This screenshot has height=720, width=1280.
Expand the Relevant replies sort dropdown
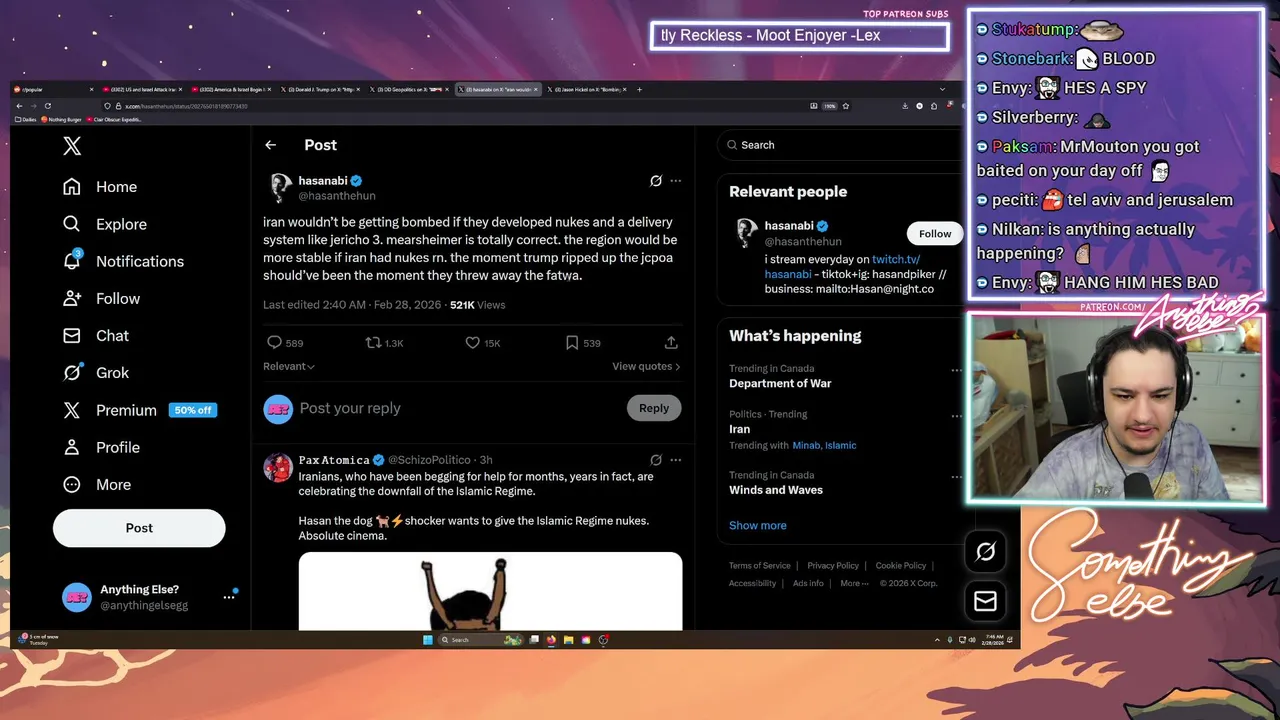click(x=289, y=366)
